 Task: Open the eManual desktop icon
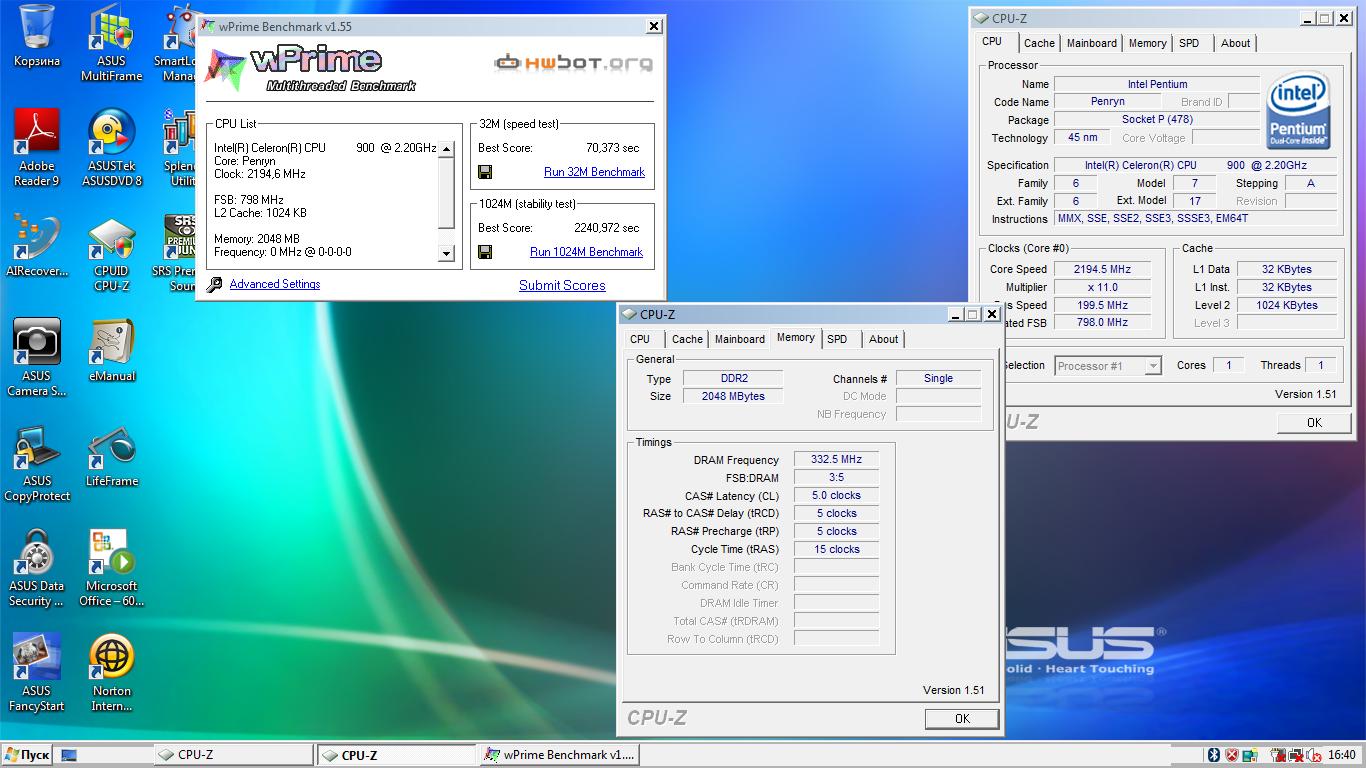tap(112, 351)
